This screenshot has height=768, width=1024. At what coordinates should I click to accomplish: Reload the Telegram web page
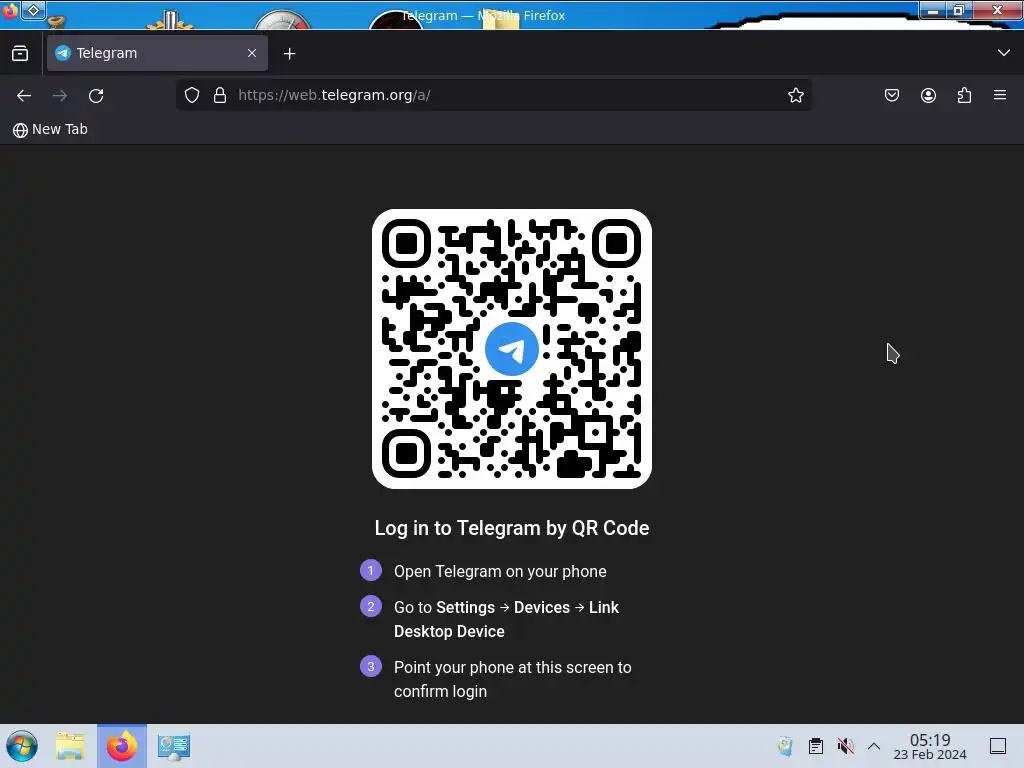pyautogui.click(x=96, y=95)
